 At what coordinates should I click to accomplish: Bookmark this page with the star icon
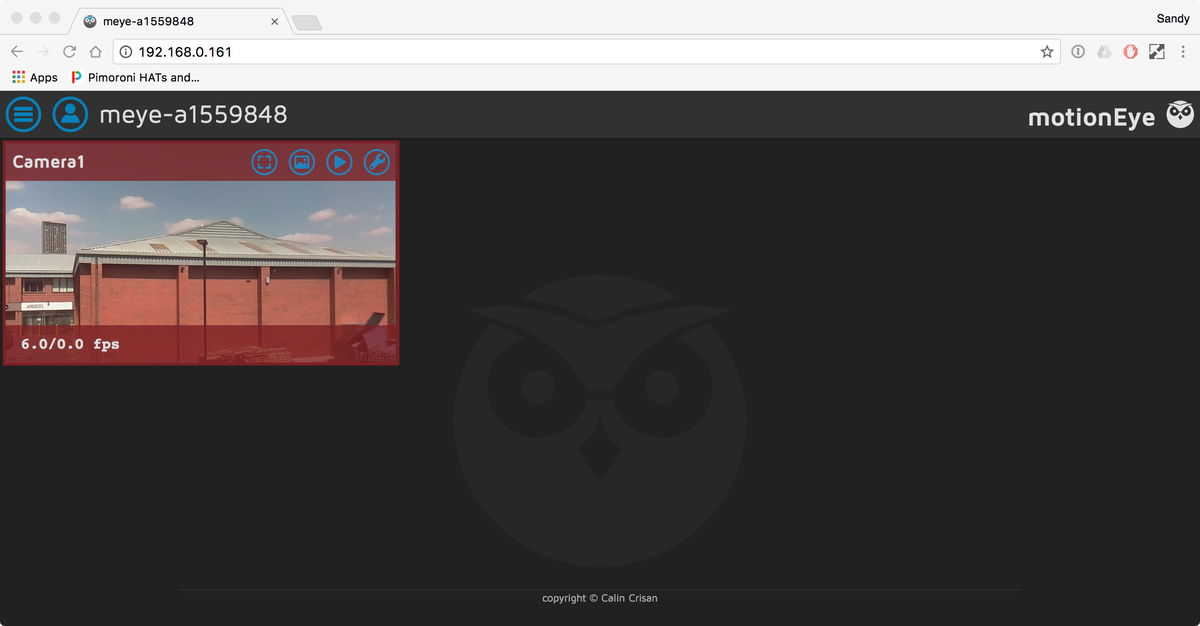point(1046,51)
